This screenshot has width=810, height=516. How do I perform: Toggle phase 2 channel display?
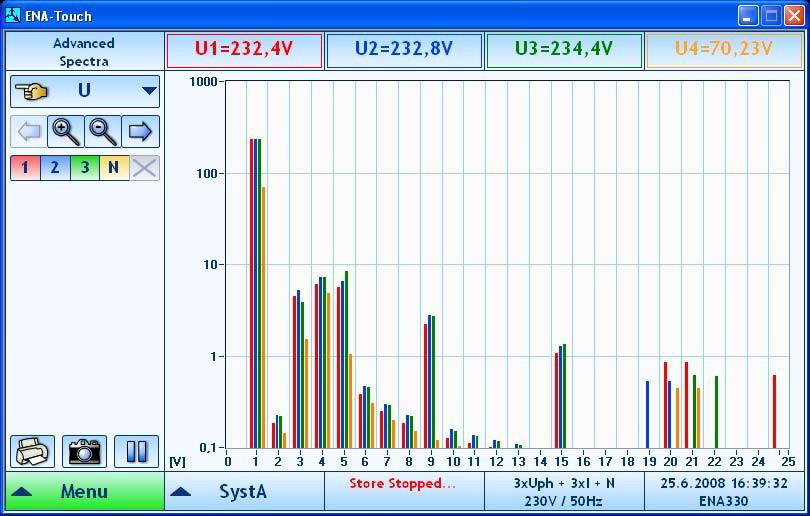coord(55,167)
